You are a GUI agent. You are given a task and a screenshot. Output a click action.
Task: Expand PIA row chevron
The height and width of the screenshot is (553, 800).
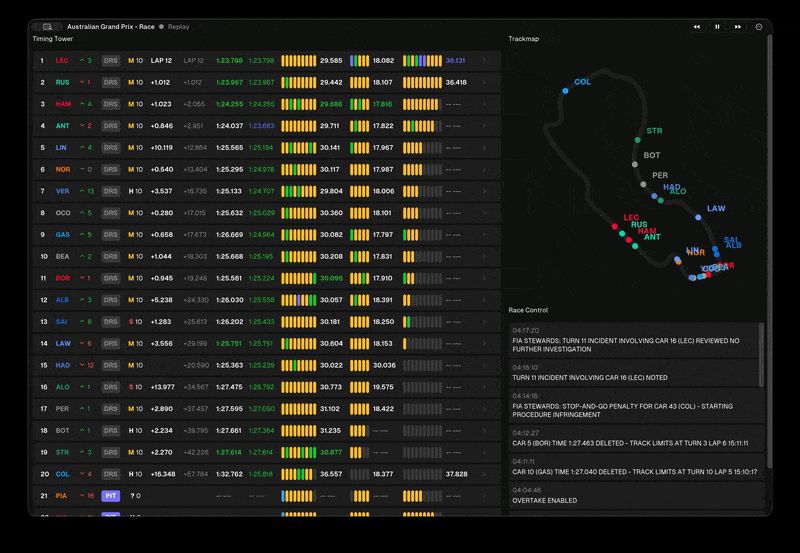[484, 496]
